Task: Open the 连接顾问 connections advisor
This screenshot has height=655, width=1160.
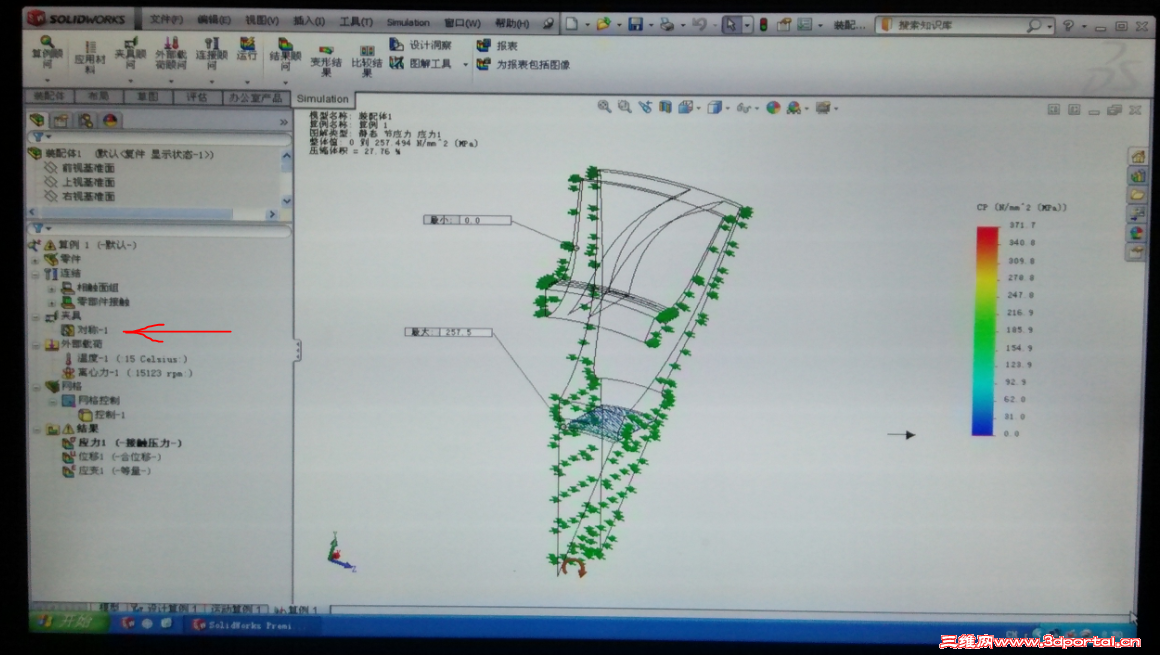Action: 212,53
